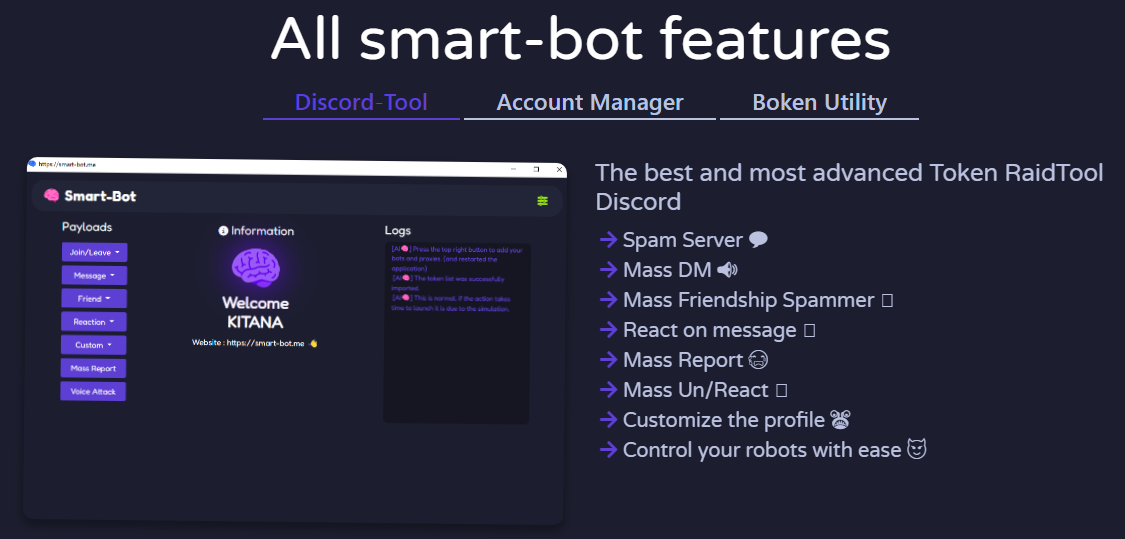Click the Voice Attack payload button

[x=93, y=392]
